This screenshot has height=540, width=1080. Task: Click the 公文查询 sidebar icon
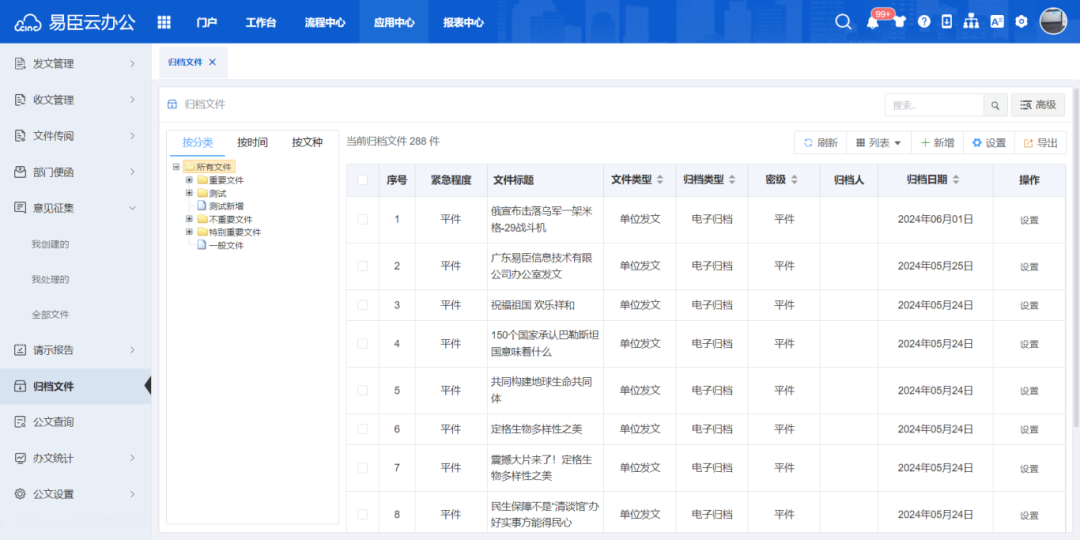coord(20,422)
